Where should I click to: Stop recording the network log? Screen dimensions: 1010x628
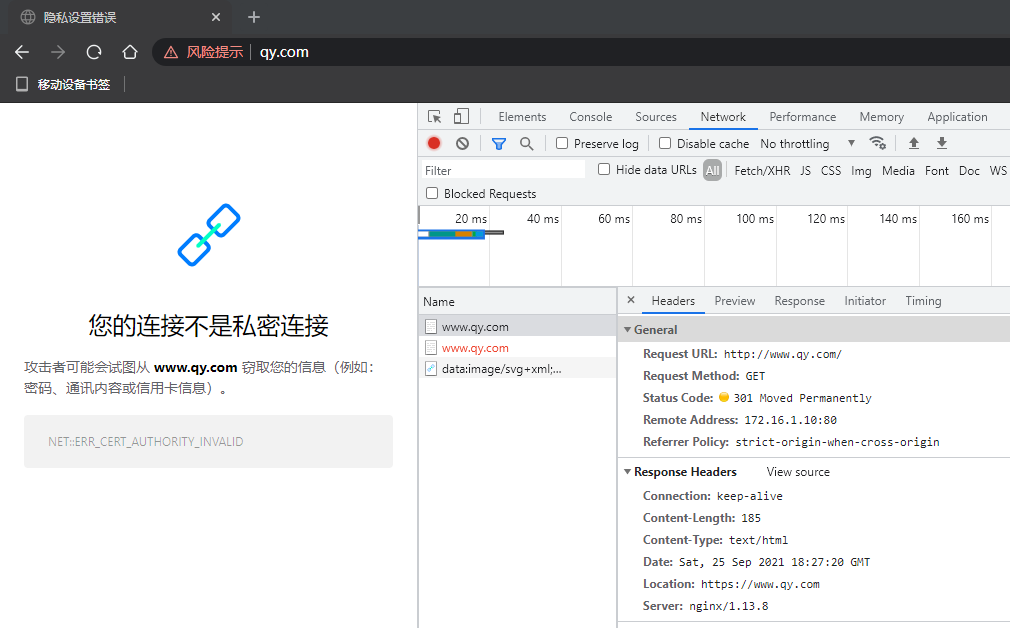(x=434, y=143)
